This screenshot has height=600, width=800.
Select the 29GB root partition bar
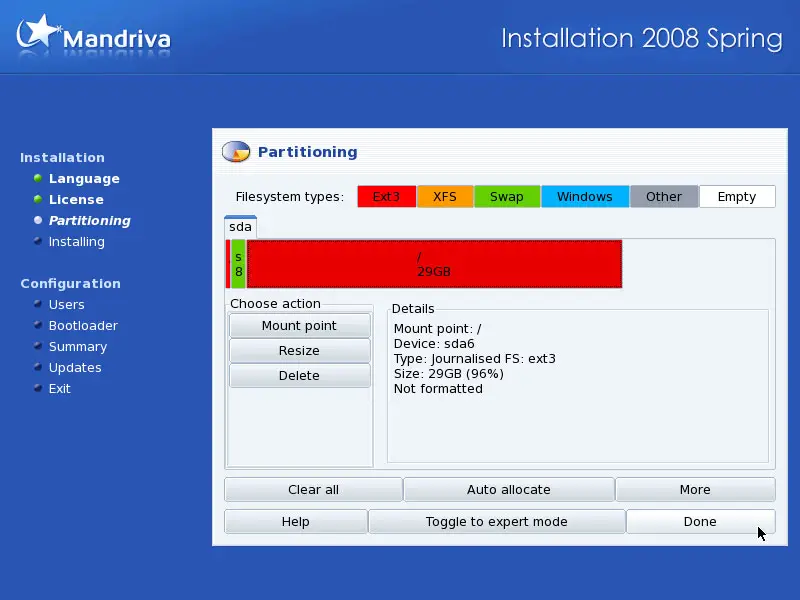(434, 264)
